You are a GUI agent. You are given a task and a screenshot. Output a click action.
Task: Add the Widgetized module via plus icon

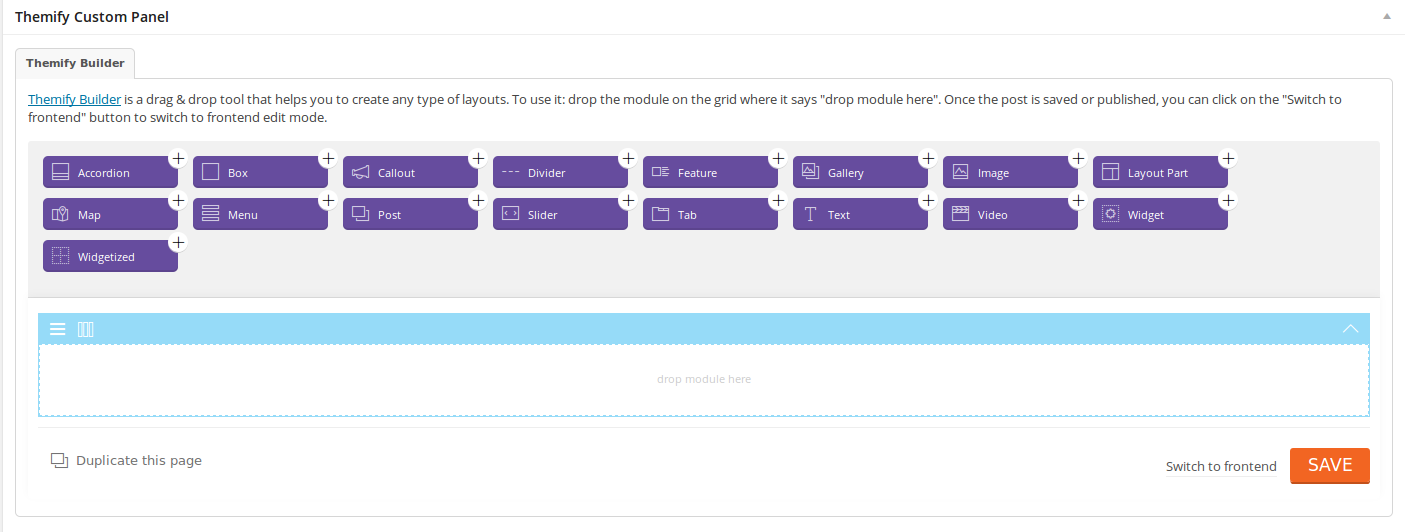coord(177,242)
